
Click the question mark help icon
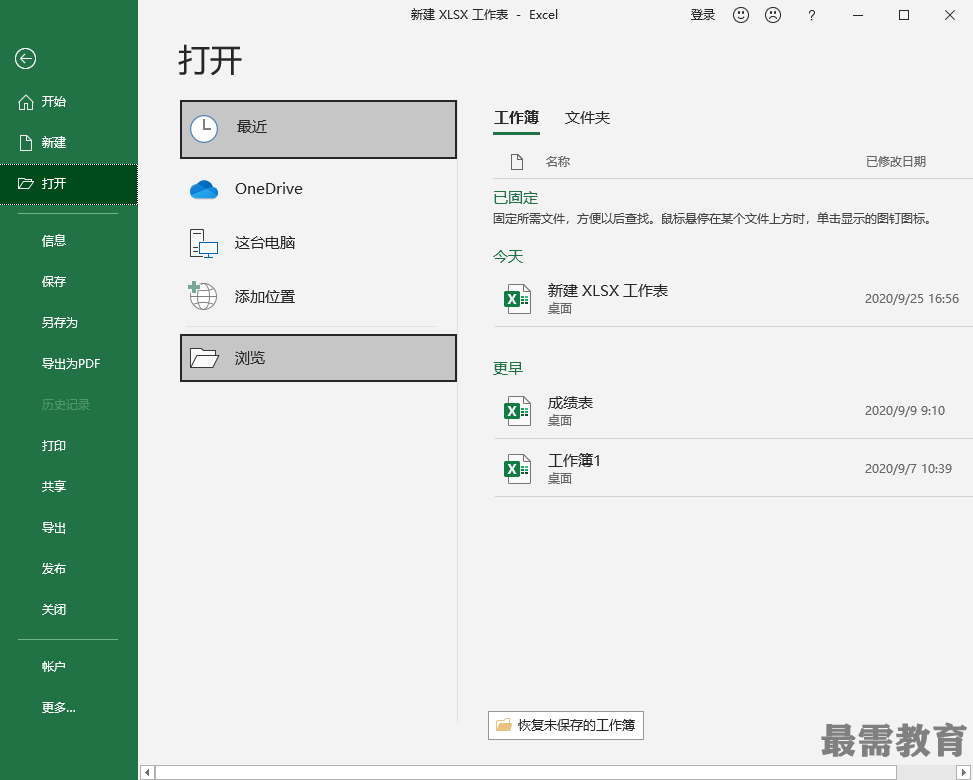pos(812,16)
